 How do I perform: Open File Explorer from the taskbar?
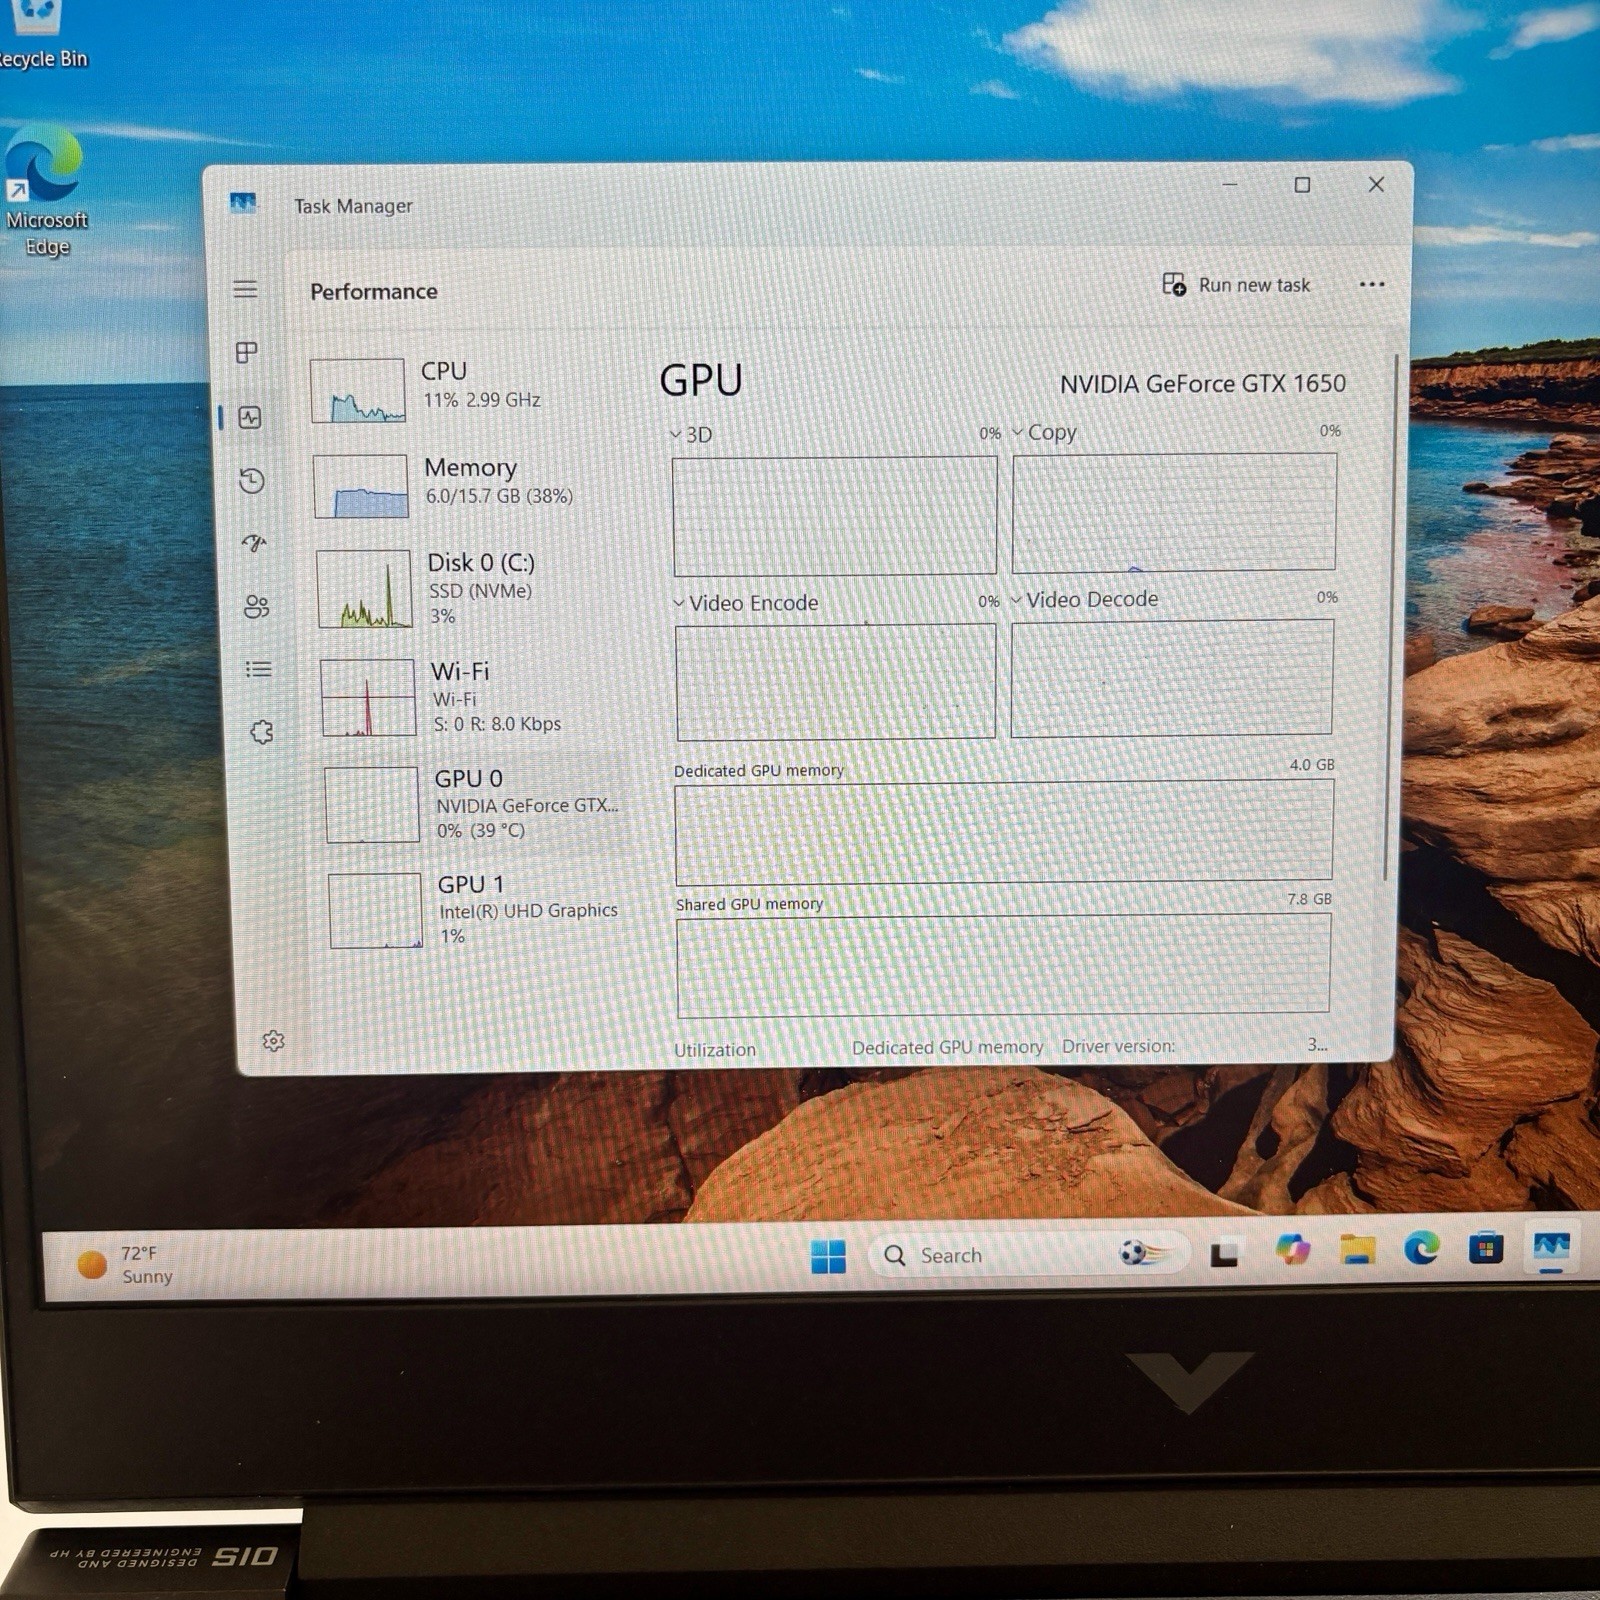tap(1357, 1249)
